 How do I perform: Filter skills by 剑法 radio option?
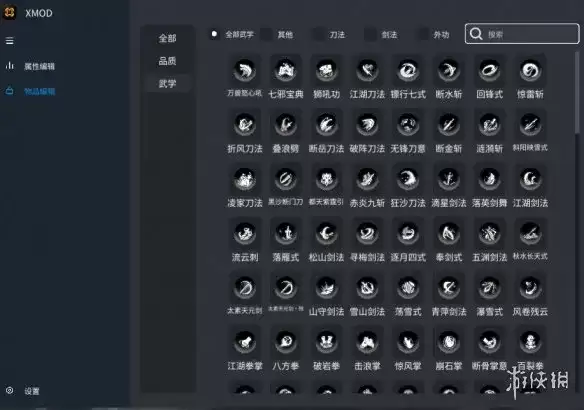click(x=370, y=35)
